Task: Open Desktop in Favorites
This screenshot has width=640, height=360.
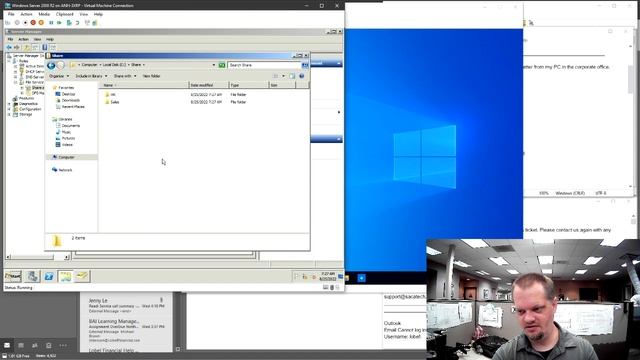Action: pos(65,94)
